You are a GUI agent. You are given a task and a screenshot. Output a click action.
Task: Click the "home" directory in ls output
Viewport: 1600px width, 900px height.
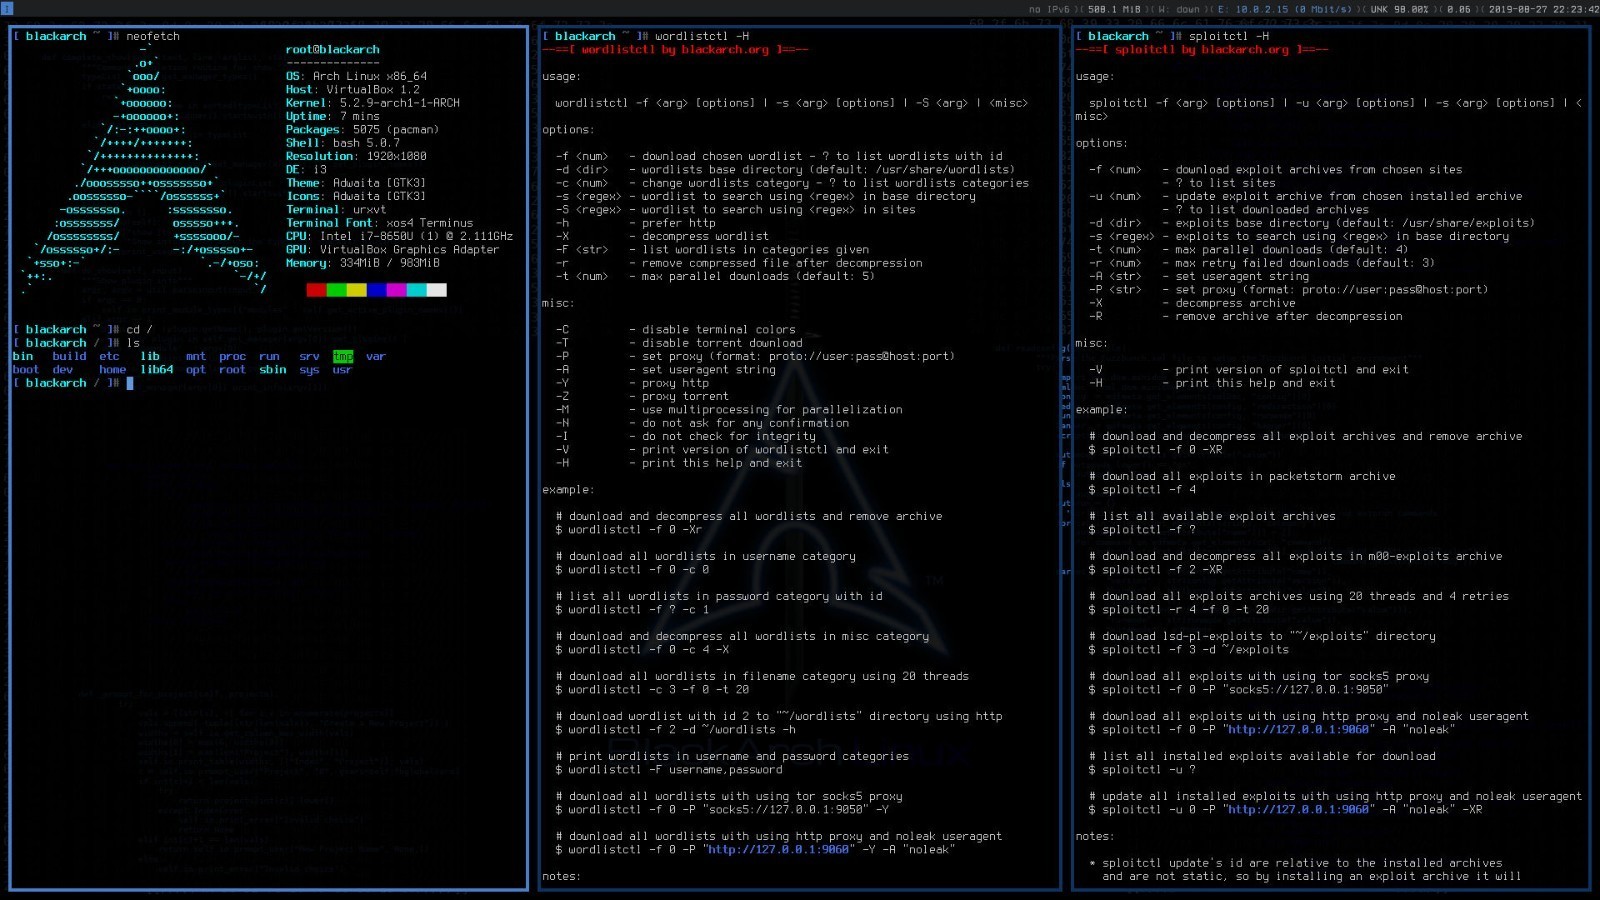click(112, 370)
